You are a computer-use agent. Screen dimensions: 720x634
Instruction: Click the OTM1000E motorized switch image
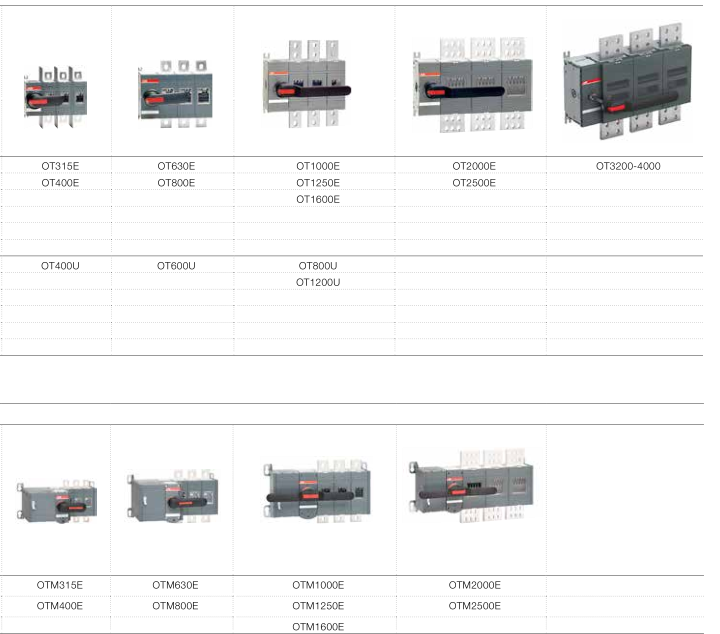tap(317, 490)
